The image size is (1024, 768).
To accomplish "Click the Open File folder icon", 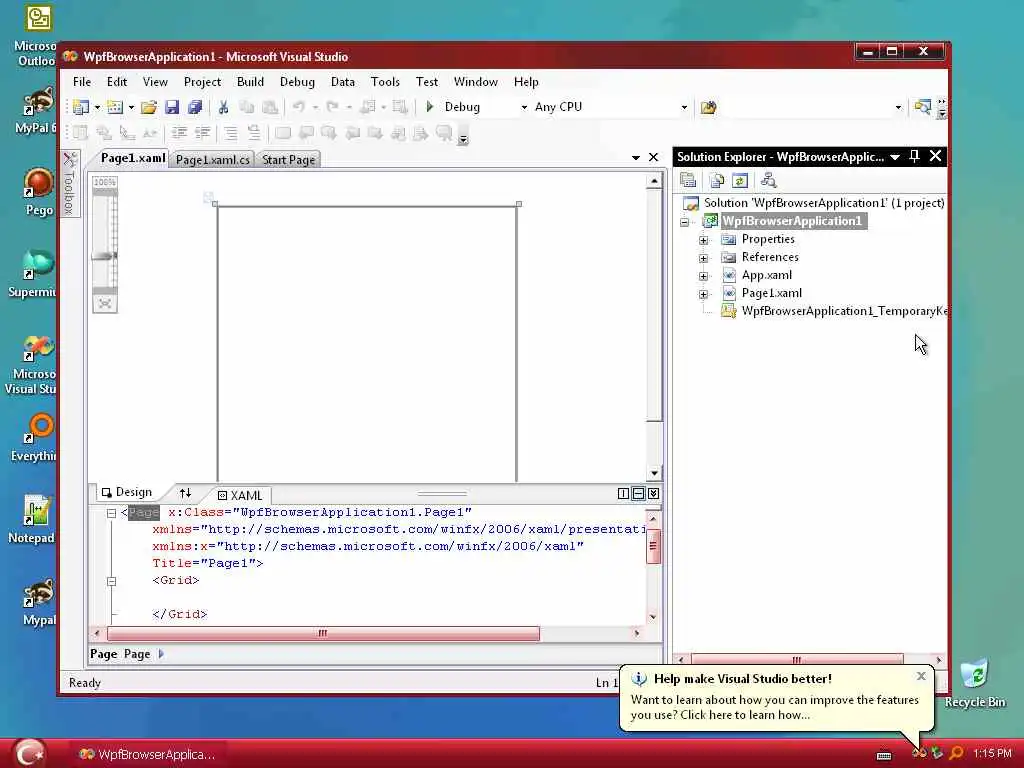I will click(149, 107).
